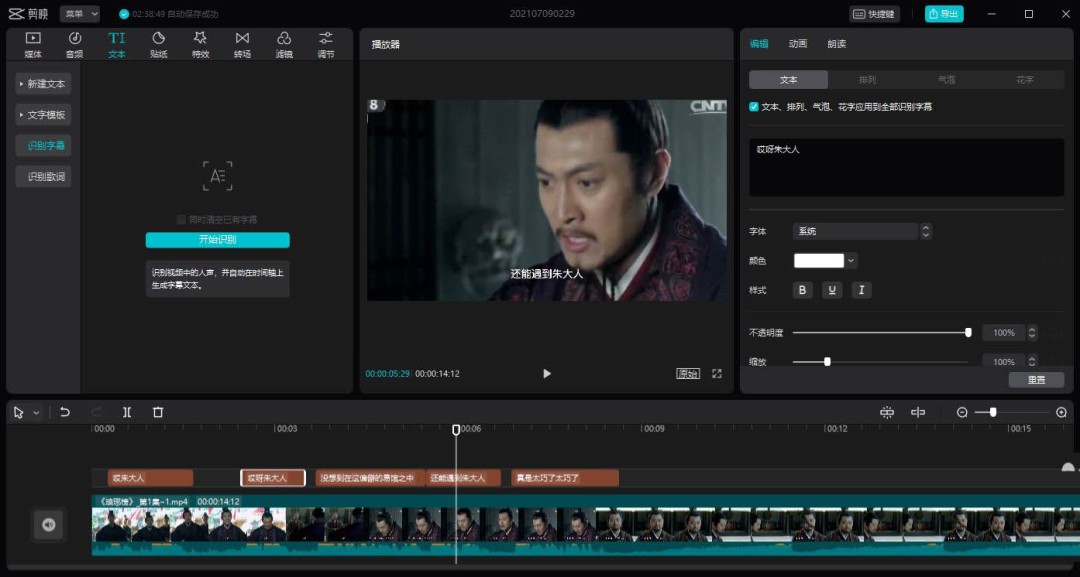Click the 滤镜 (Filters) icon
This screenshot has width=1080, height=577.
click(283, 42)
